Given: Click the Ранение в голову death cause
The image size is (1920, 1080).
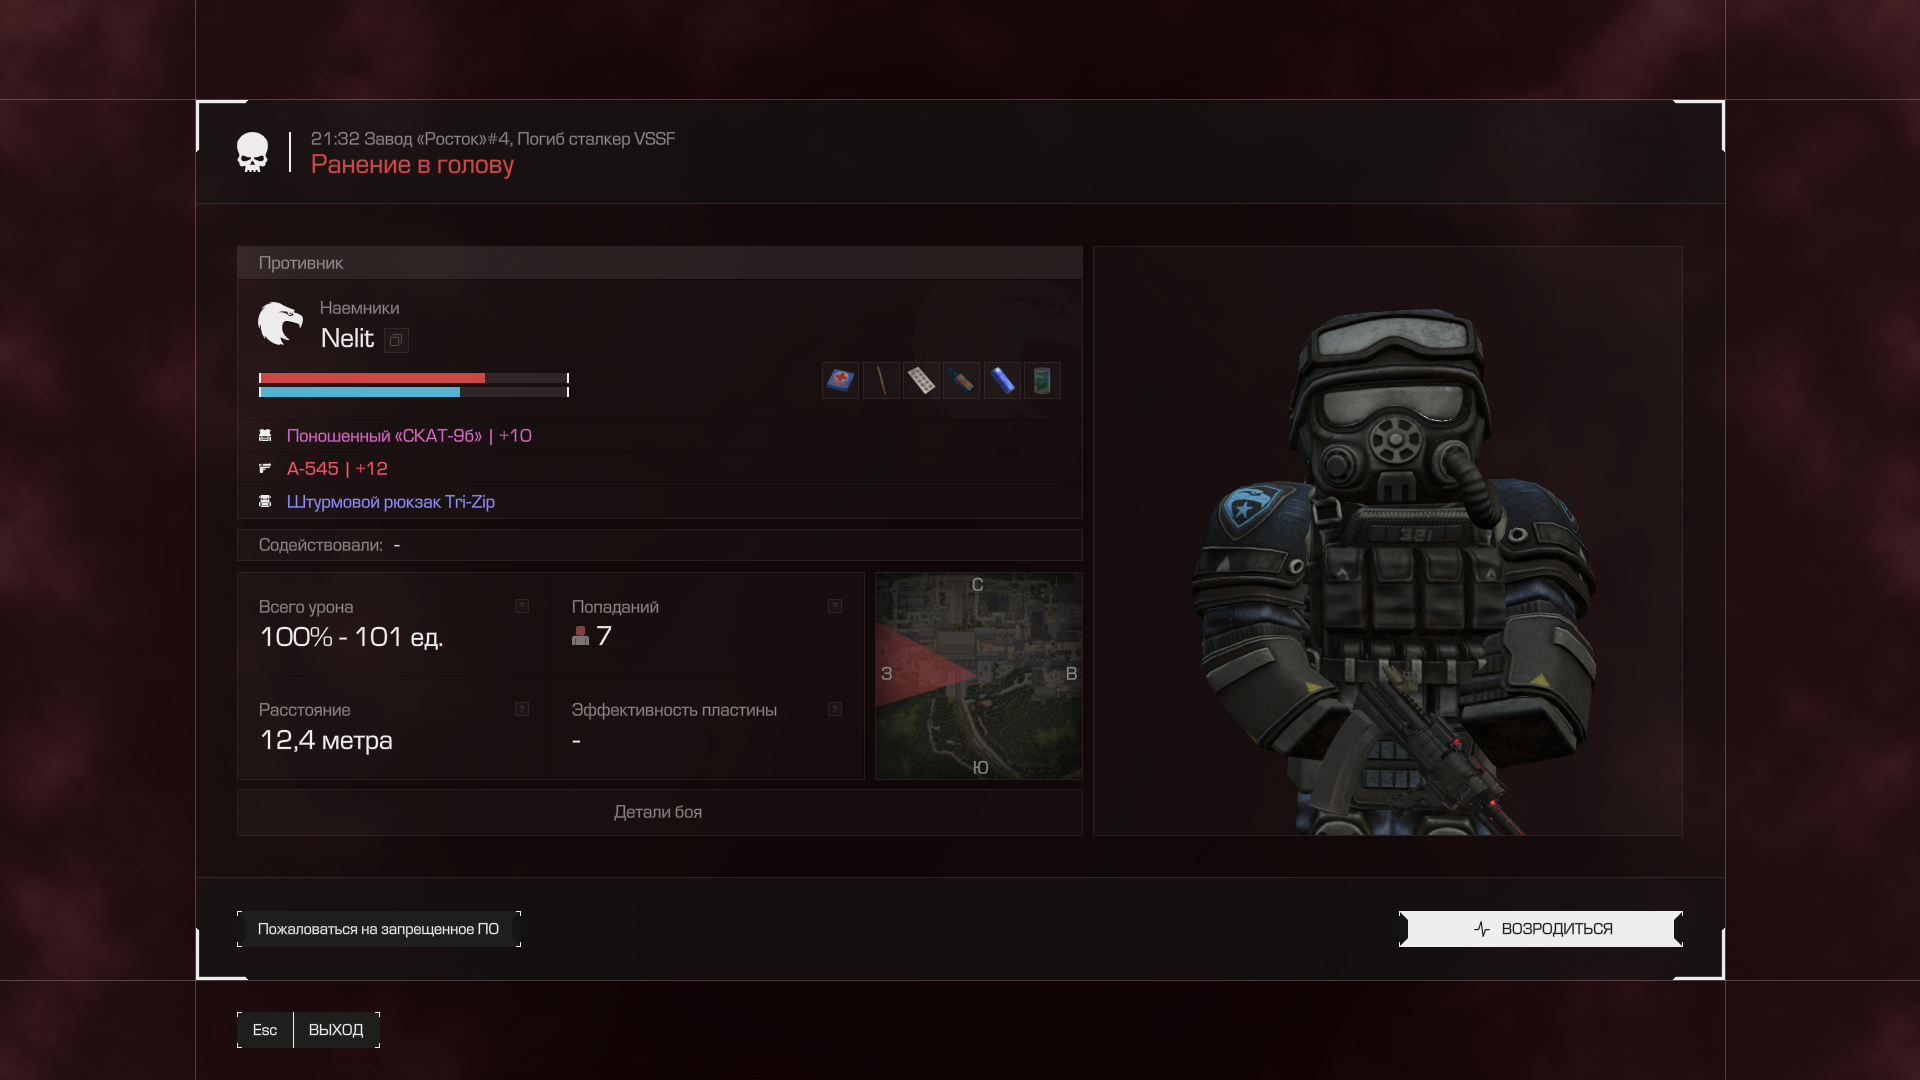Looking at the screenshot, I should [412, 165].
